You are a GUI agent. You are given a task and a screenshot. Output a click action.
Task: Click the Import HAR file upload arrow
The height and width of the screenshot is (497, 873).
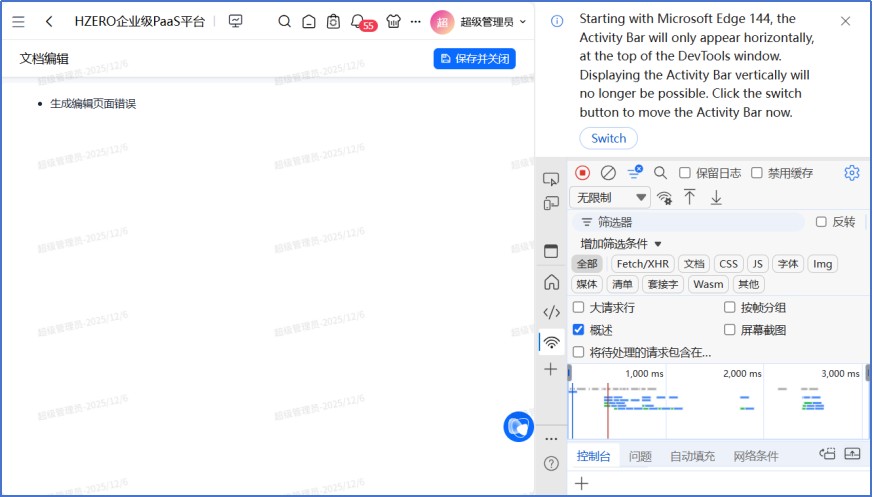coord(690,198)
